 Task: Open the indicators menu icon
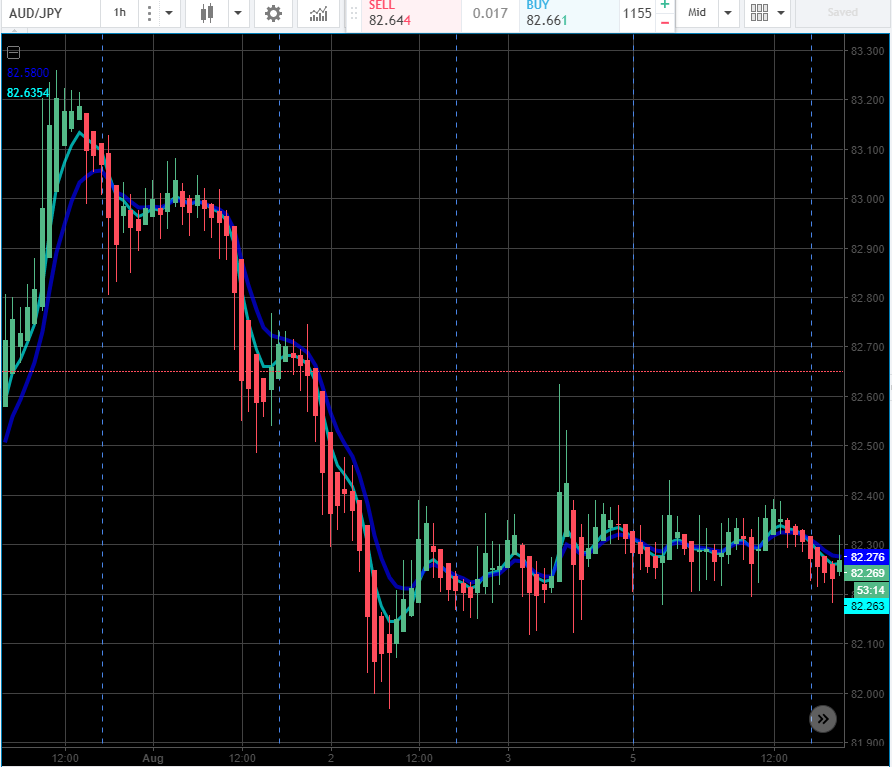click(x=318, y=14)
